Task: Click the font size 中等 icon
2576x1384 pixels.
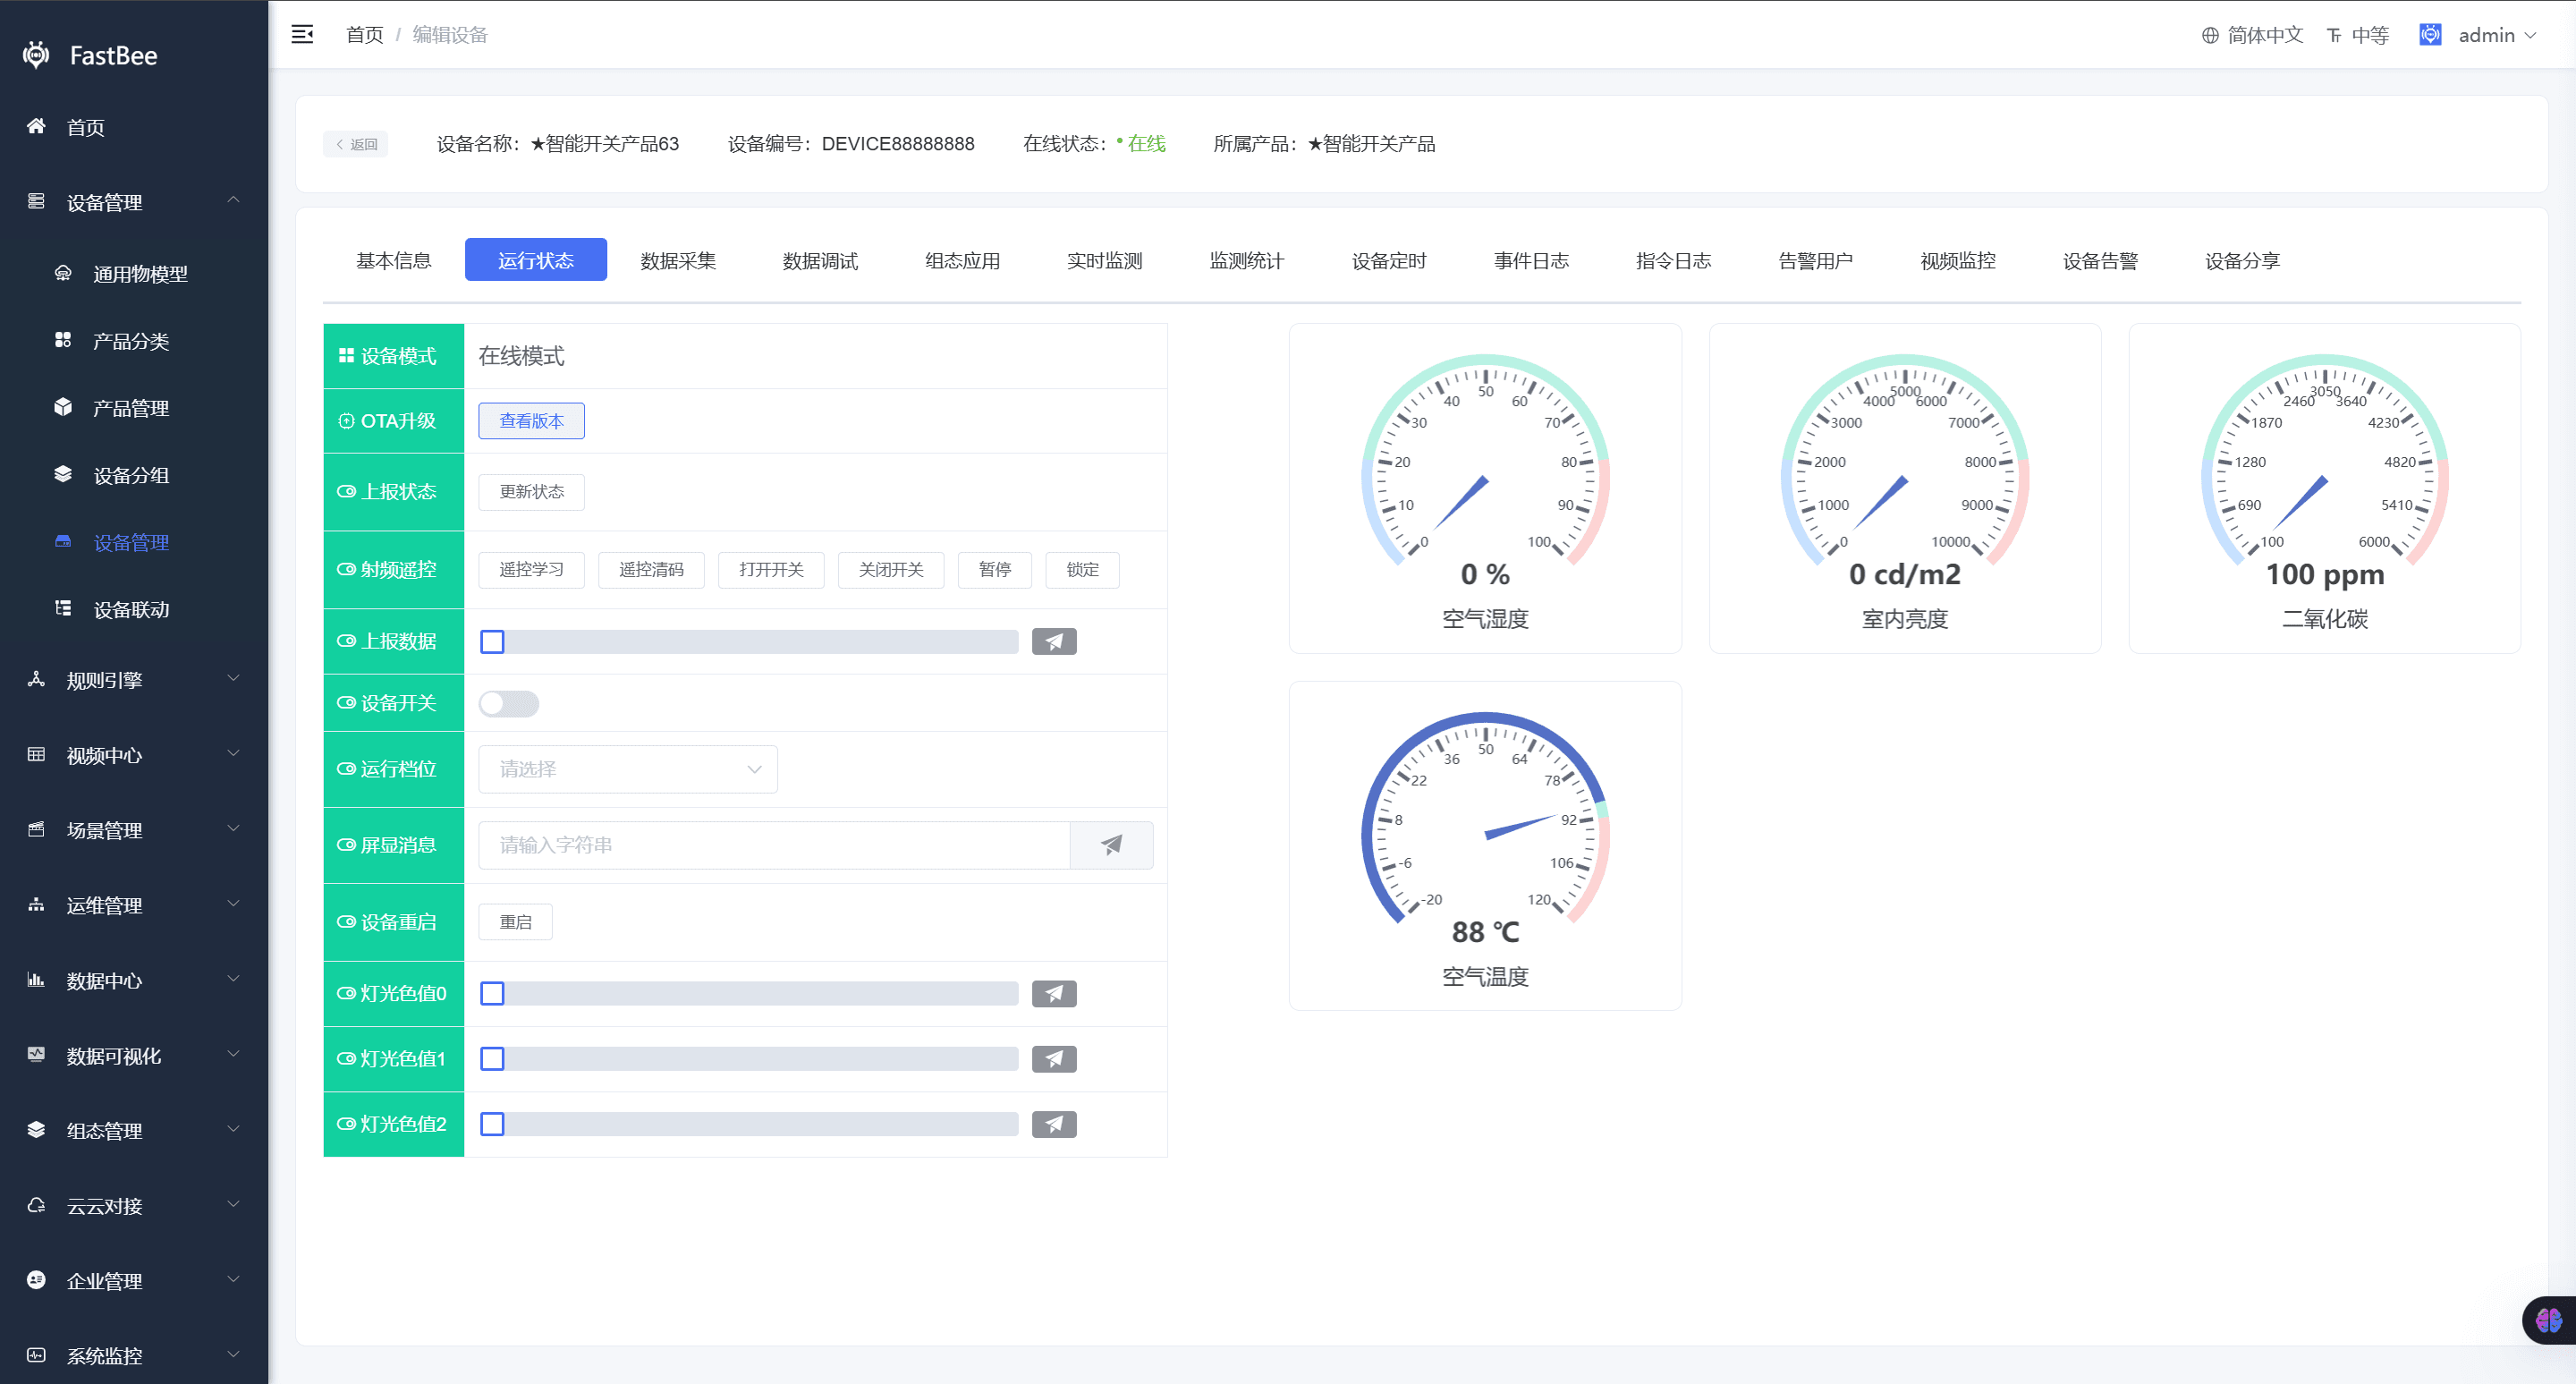Action: click(2334, 35)
